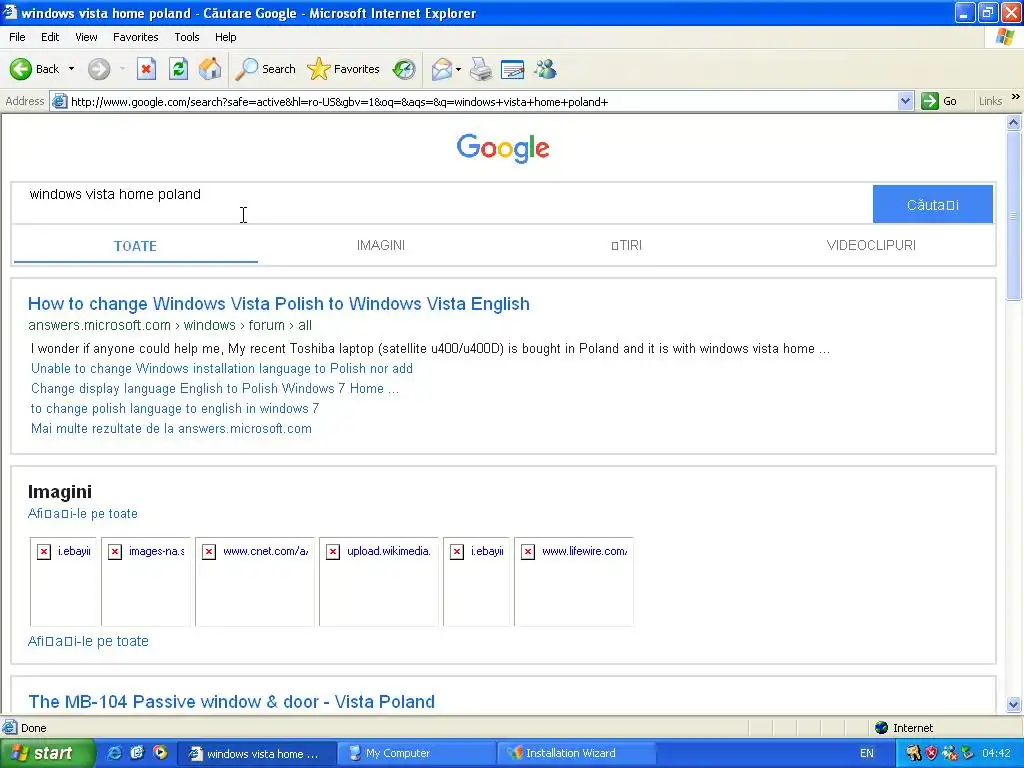Click the Stop loading icon

coord(146,69)
